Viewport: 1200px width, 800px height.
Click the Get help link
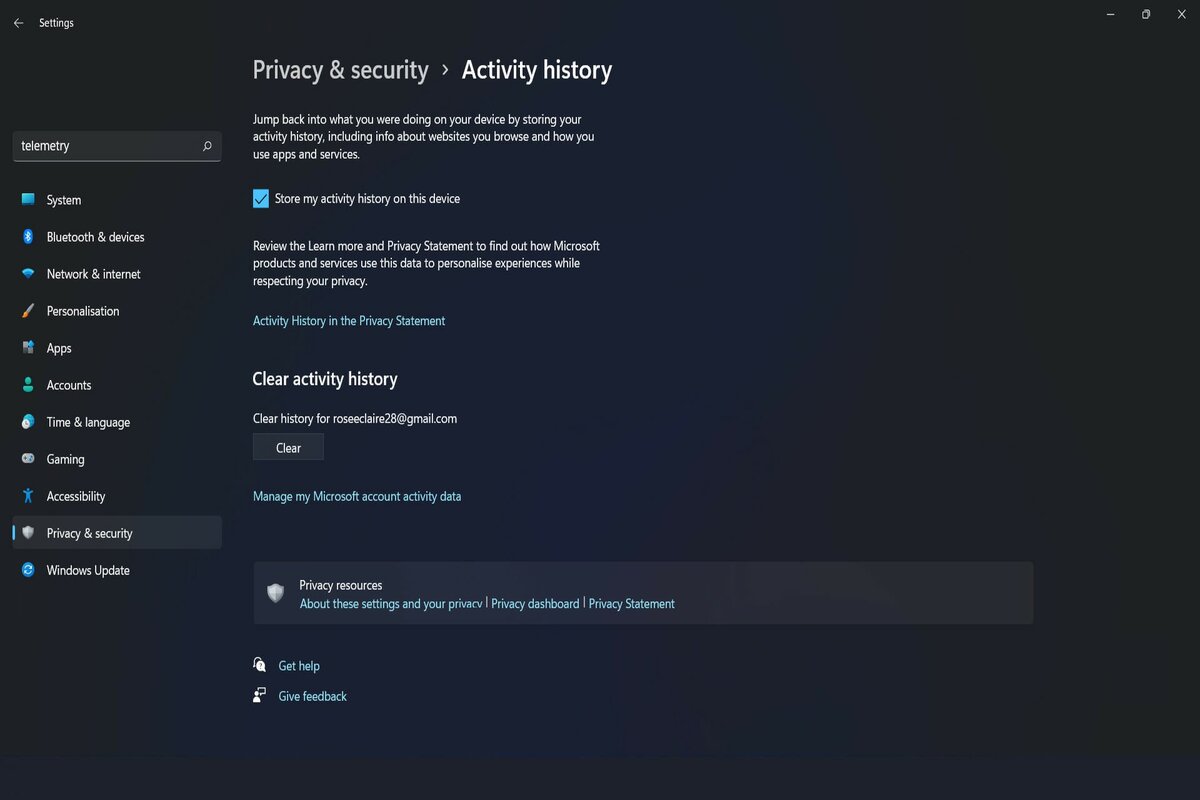click(299, 666)
